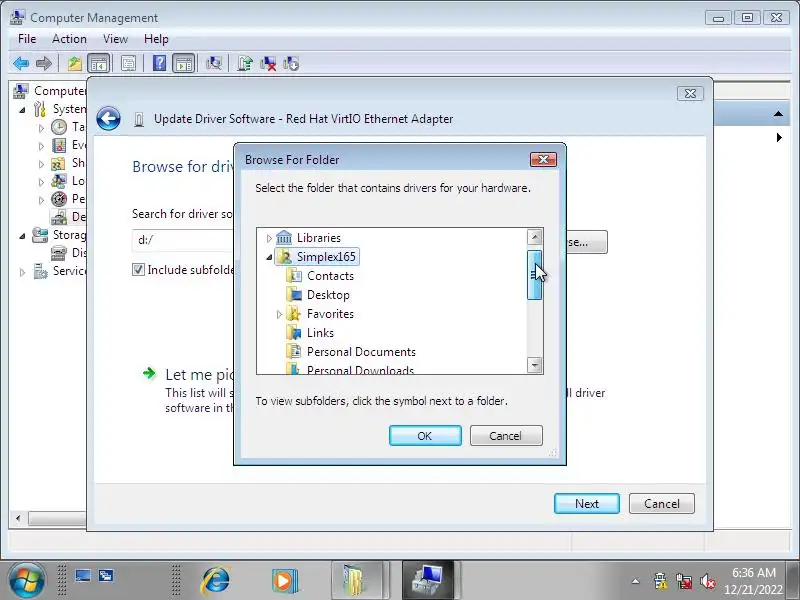Image resolution: width=800 pixels, height=600 pixels.
Task: Open the blue Help question mark toolbar icon
Action: [x=159, y=64]
